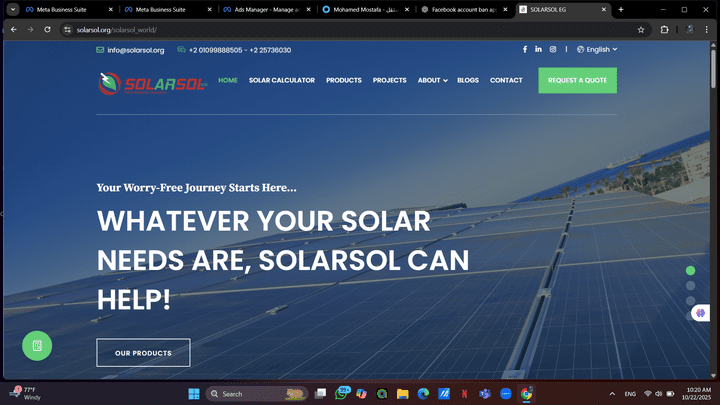Screen dimensions: 720x405
Task: Open weather widget showing 77°F
Action: pyautogui.click(x=26, y=394)
